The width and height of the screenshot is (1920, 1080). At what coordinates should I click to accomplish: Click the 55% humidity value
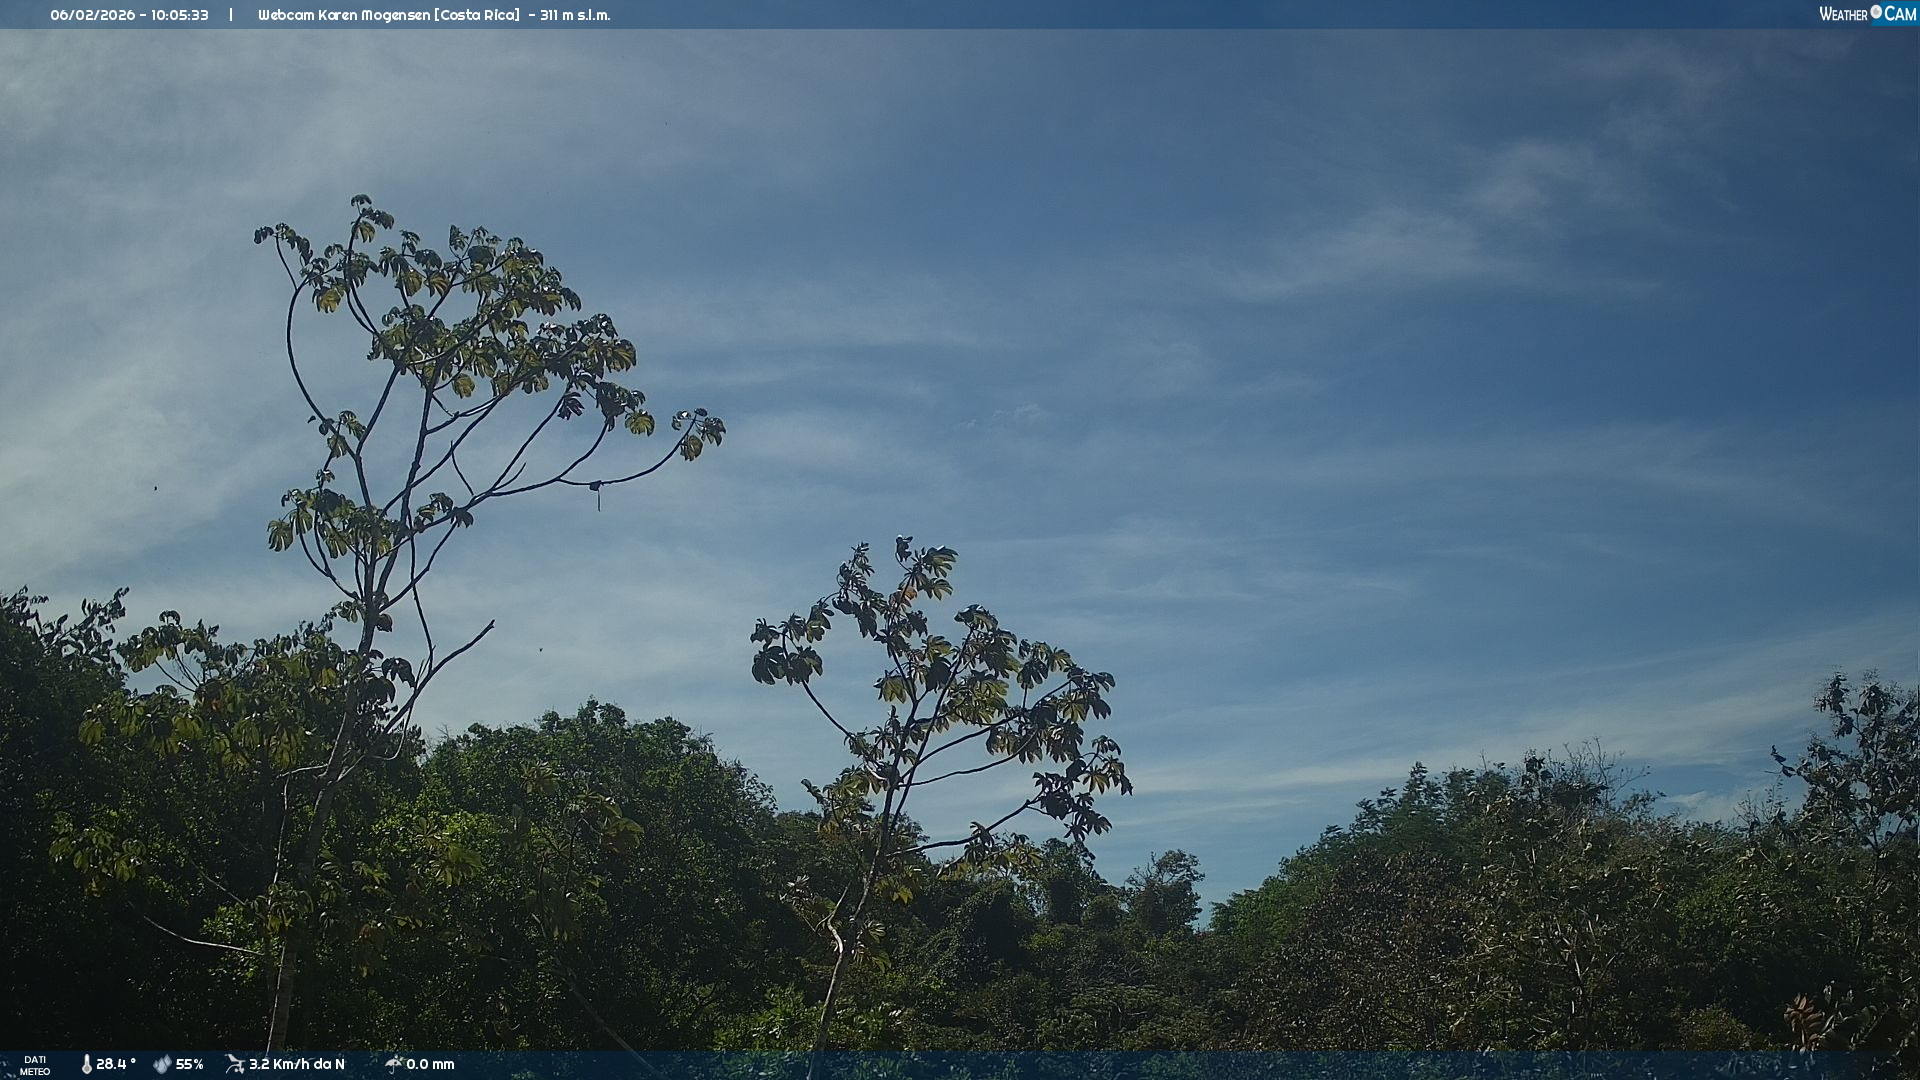189,1064
